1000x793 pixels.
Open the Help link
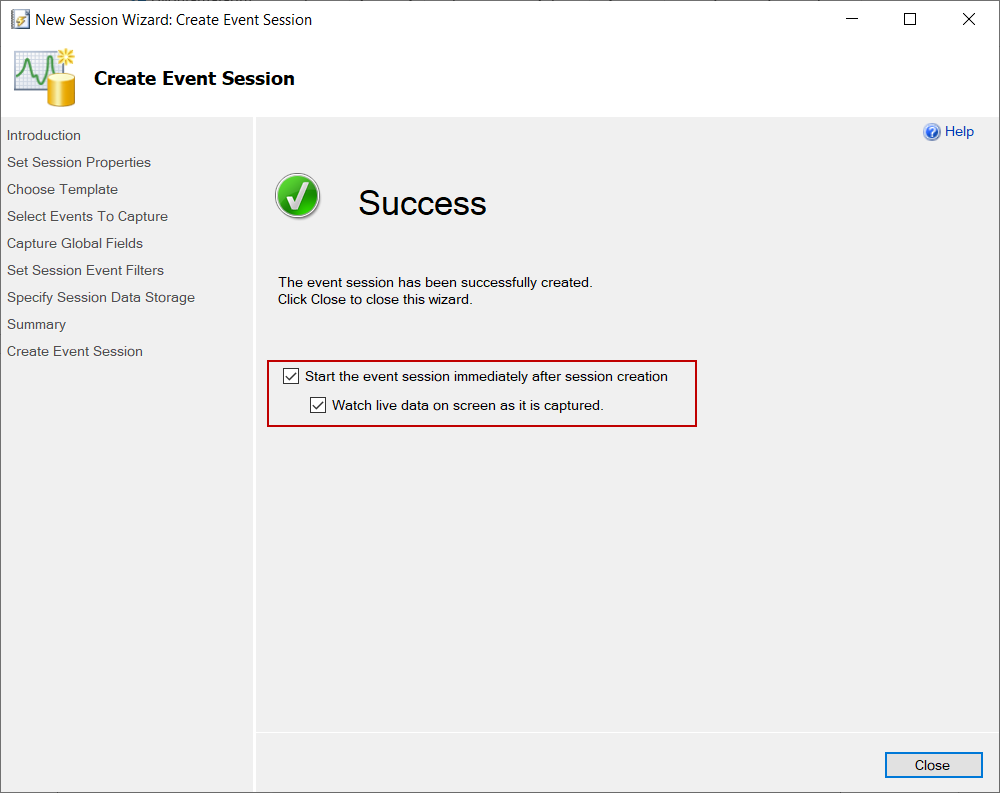[959, 131]
